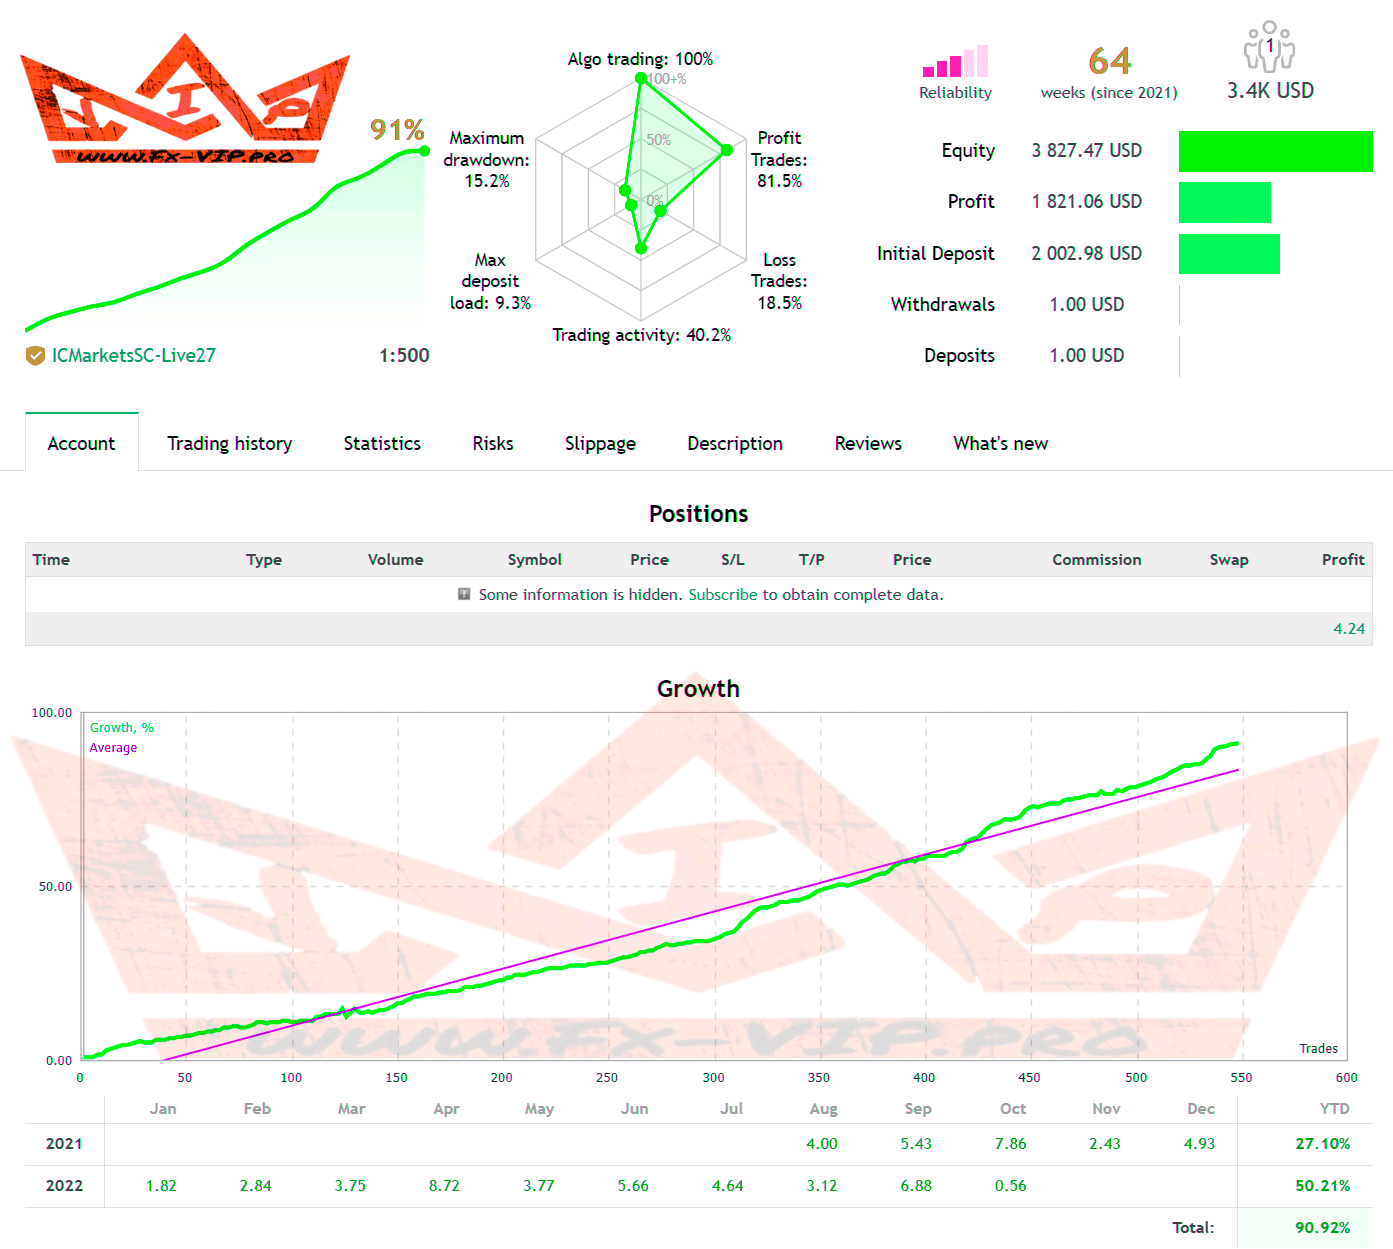
Task: Click the 2022 YTD value 50.21%
Action: tap(1322, 1186)
